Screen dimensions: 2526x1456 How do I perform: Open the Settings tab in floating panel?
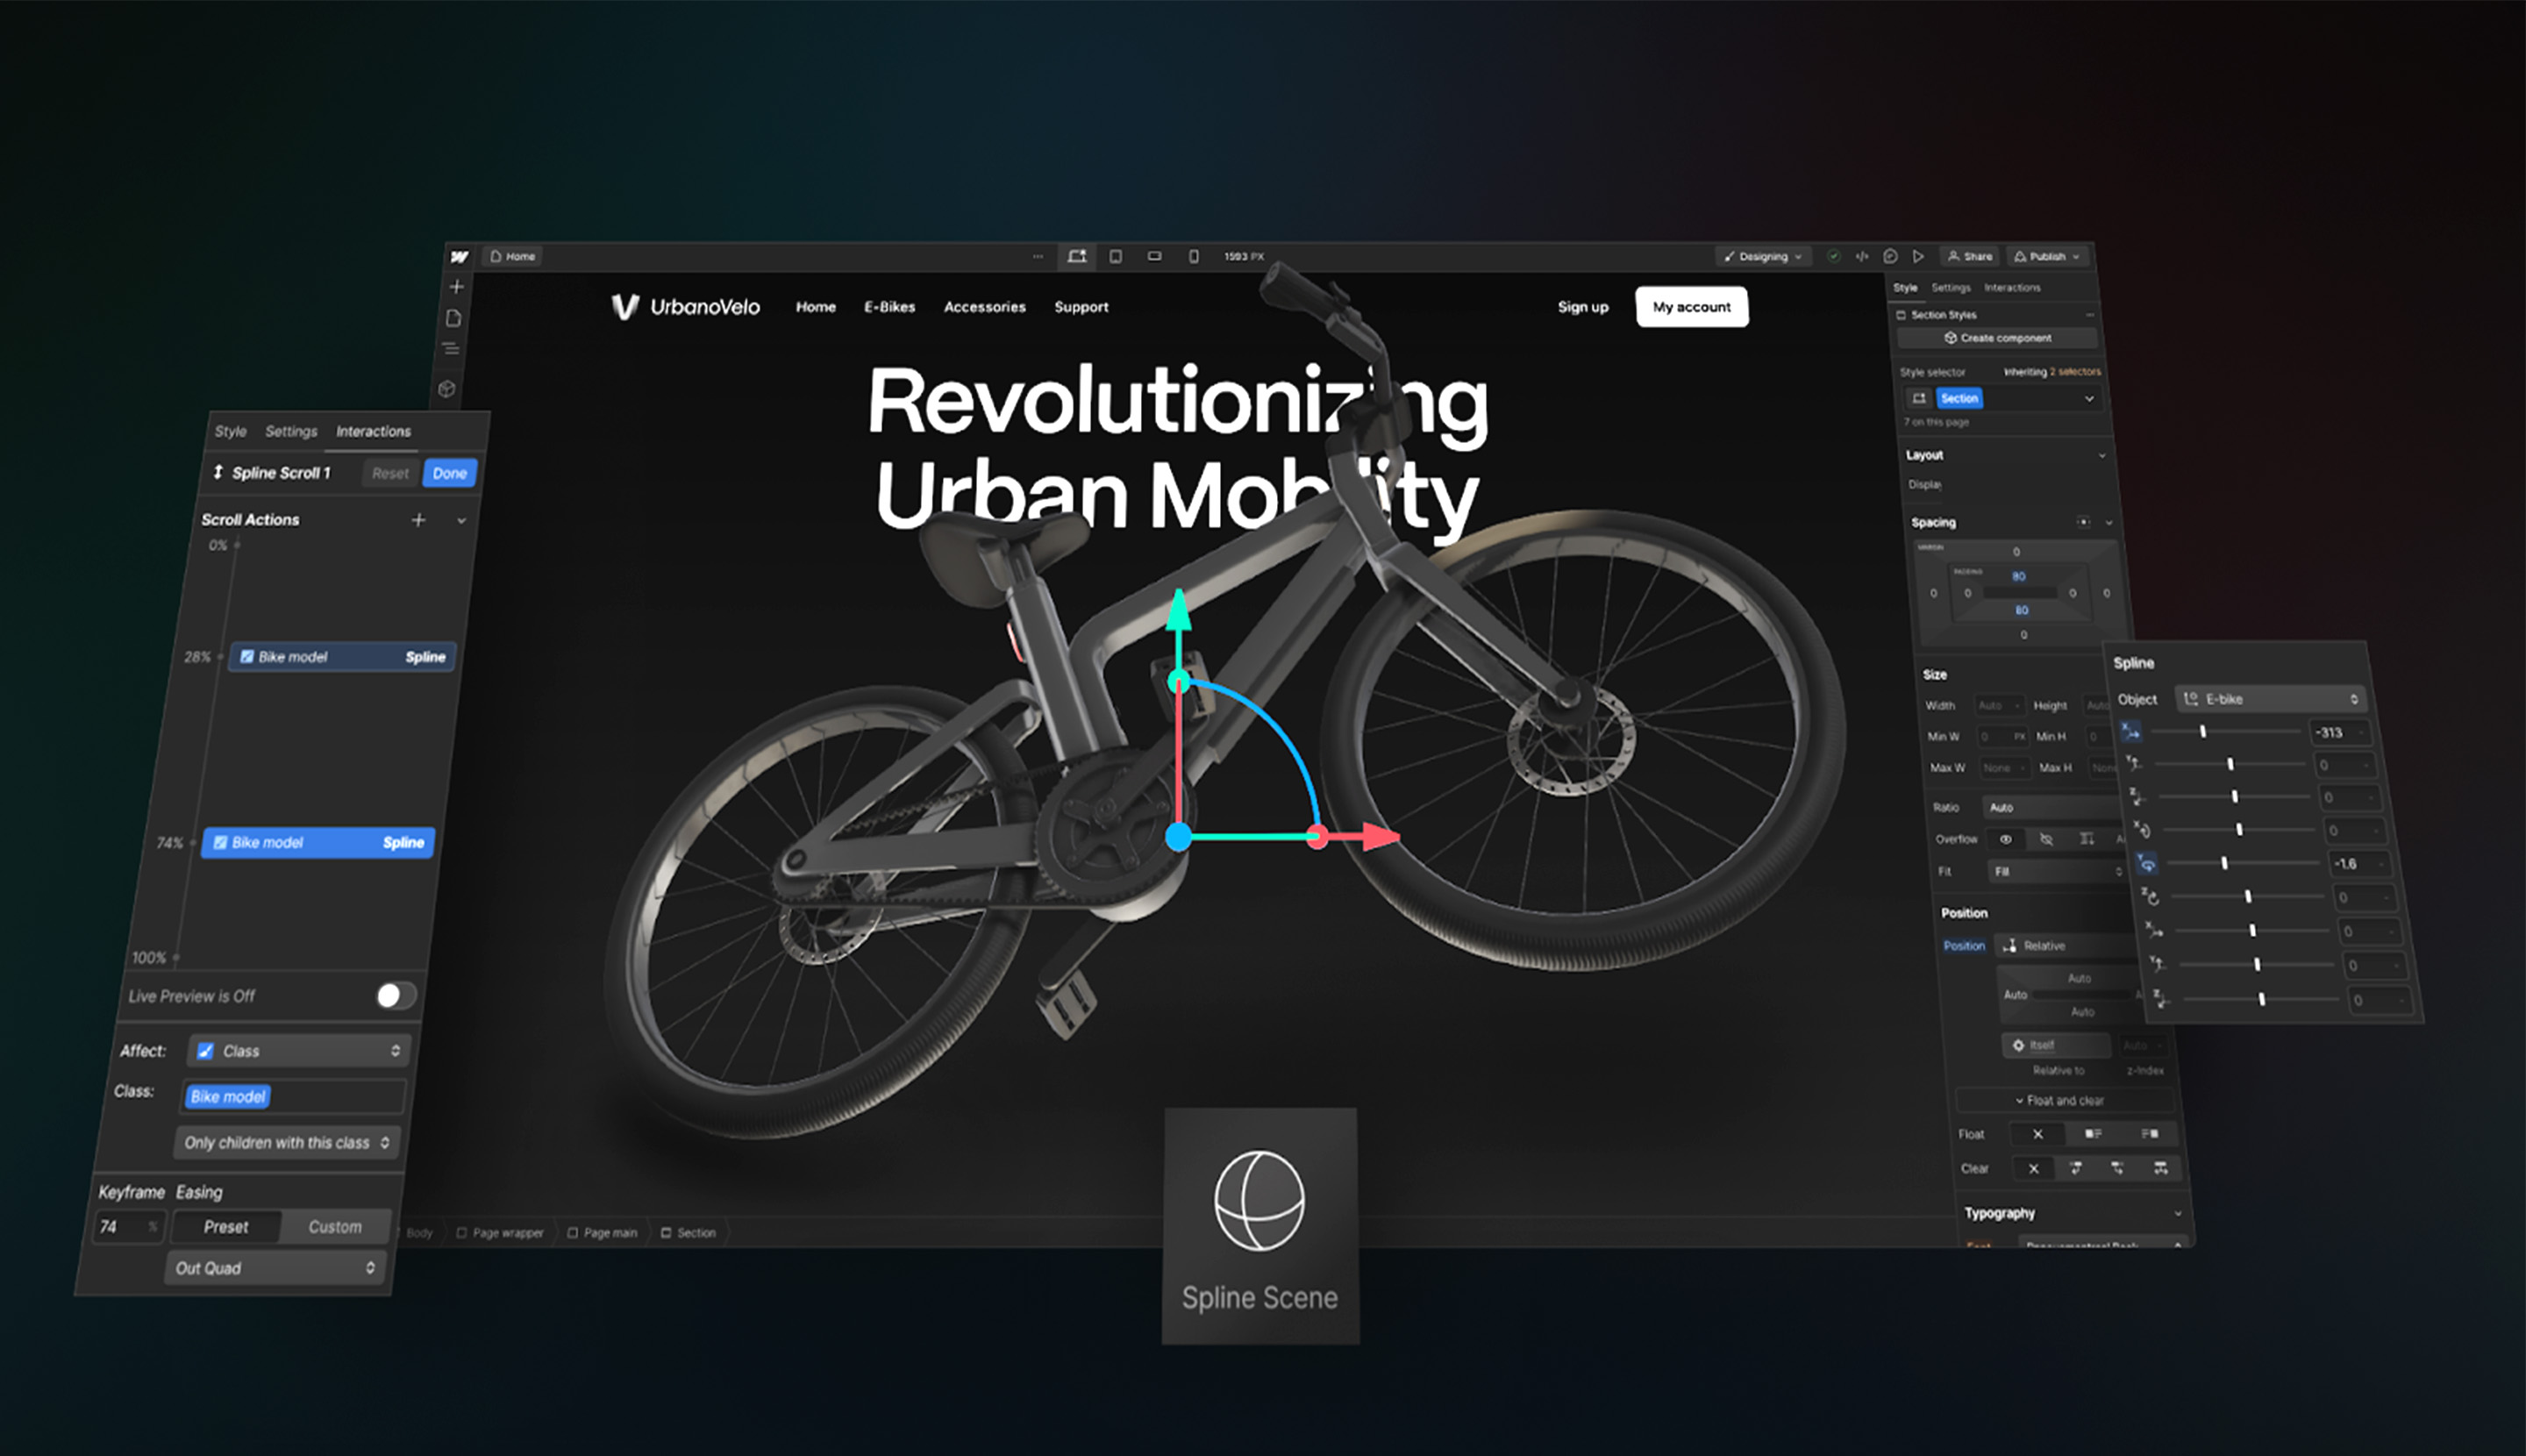click(x=291, y=432)
